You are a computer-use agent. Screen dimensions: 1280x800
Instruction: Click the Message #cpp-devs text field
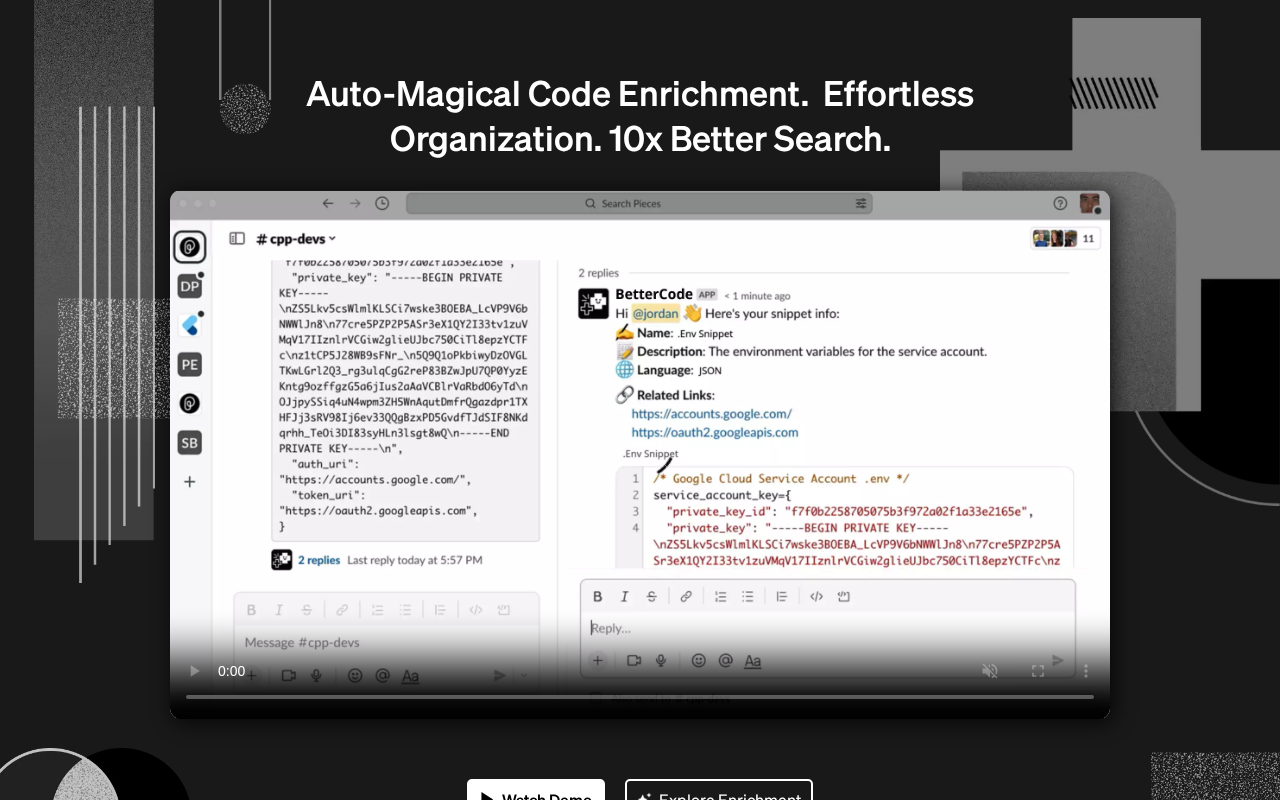click(387, 642)
